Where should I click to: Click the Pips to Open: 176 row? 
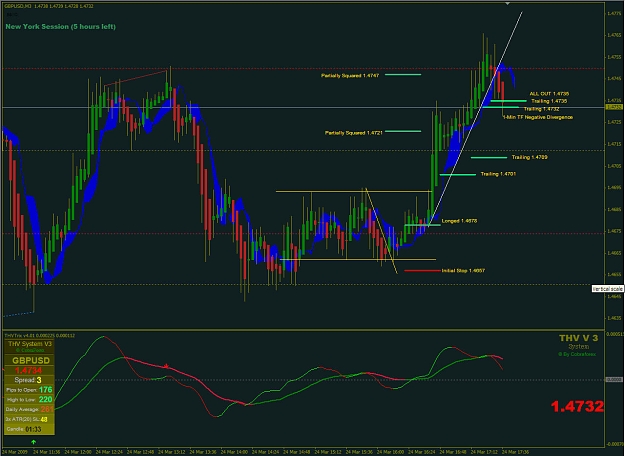pyautogui.click(x=29, y=390)
